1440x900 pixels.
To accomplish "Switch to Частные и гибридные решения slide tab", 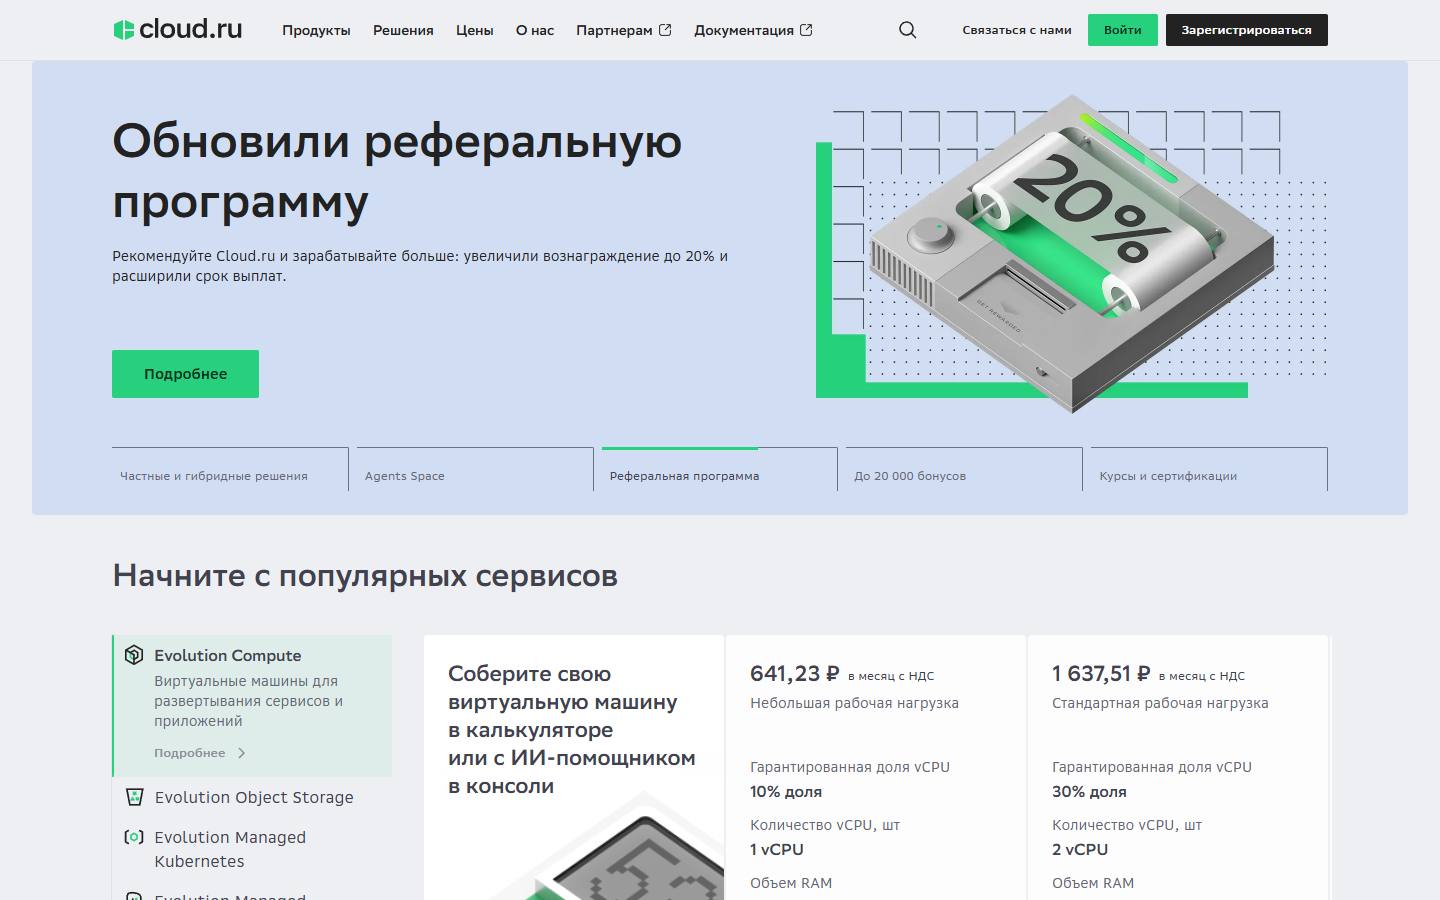I will pos(230,469).
